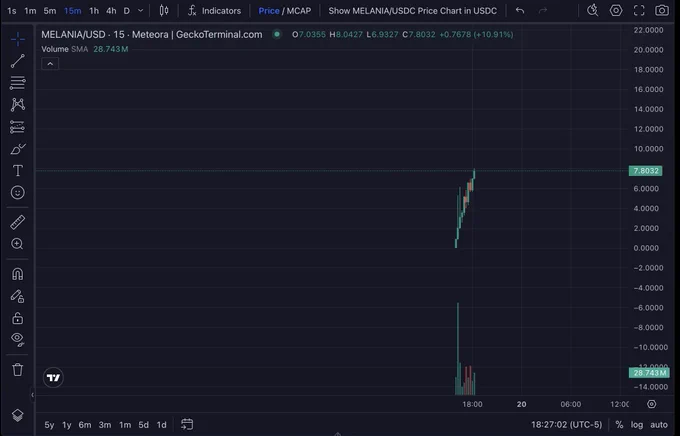The image size is (680, 436).
Task: Click the 28.743M volume axis label
Action: (649, 373)
